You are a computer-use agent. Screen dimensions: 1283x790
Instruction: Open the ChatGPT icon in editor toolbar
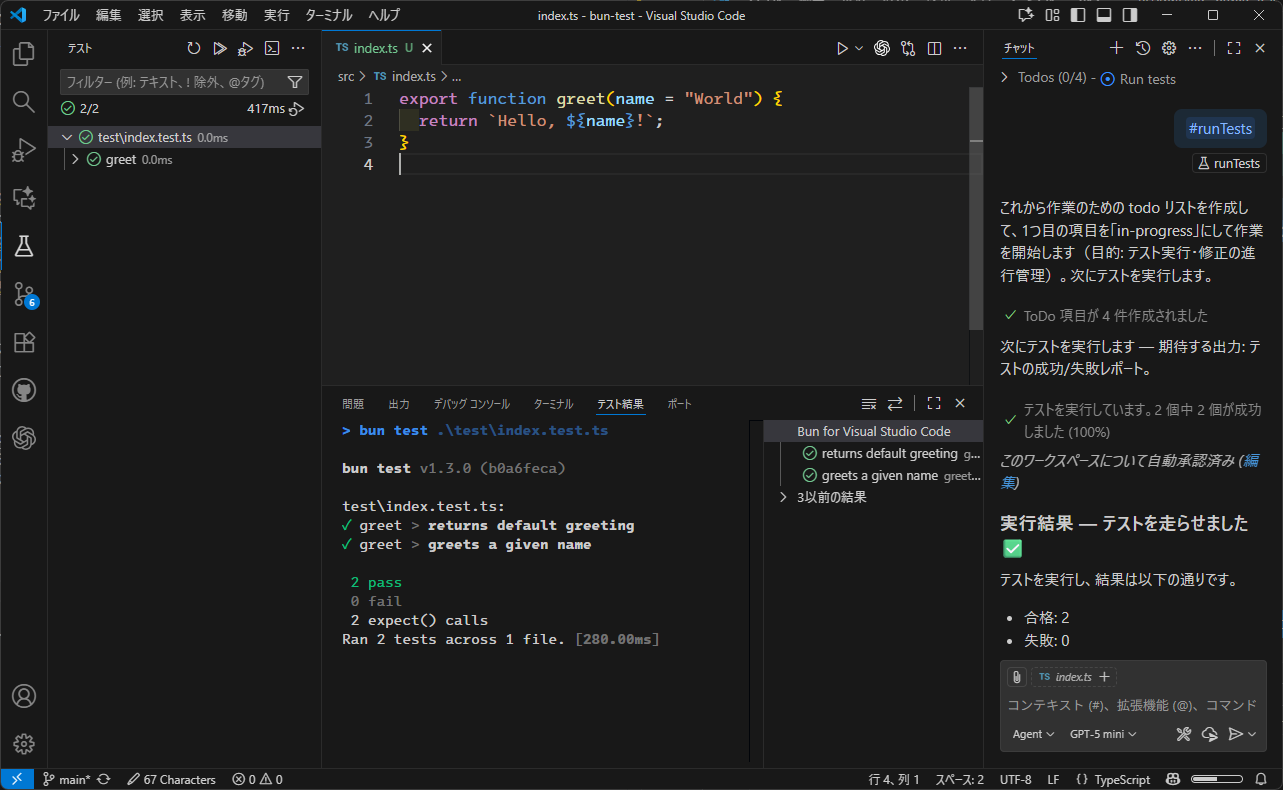click(x=882, y=48)
